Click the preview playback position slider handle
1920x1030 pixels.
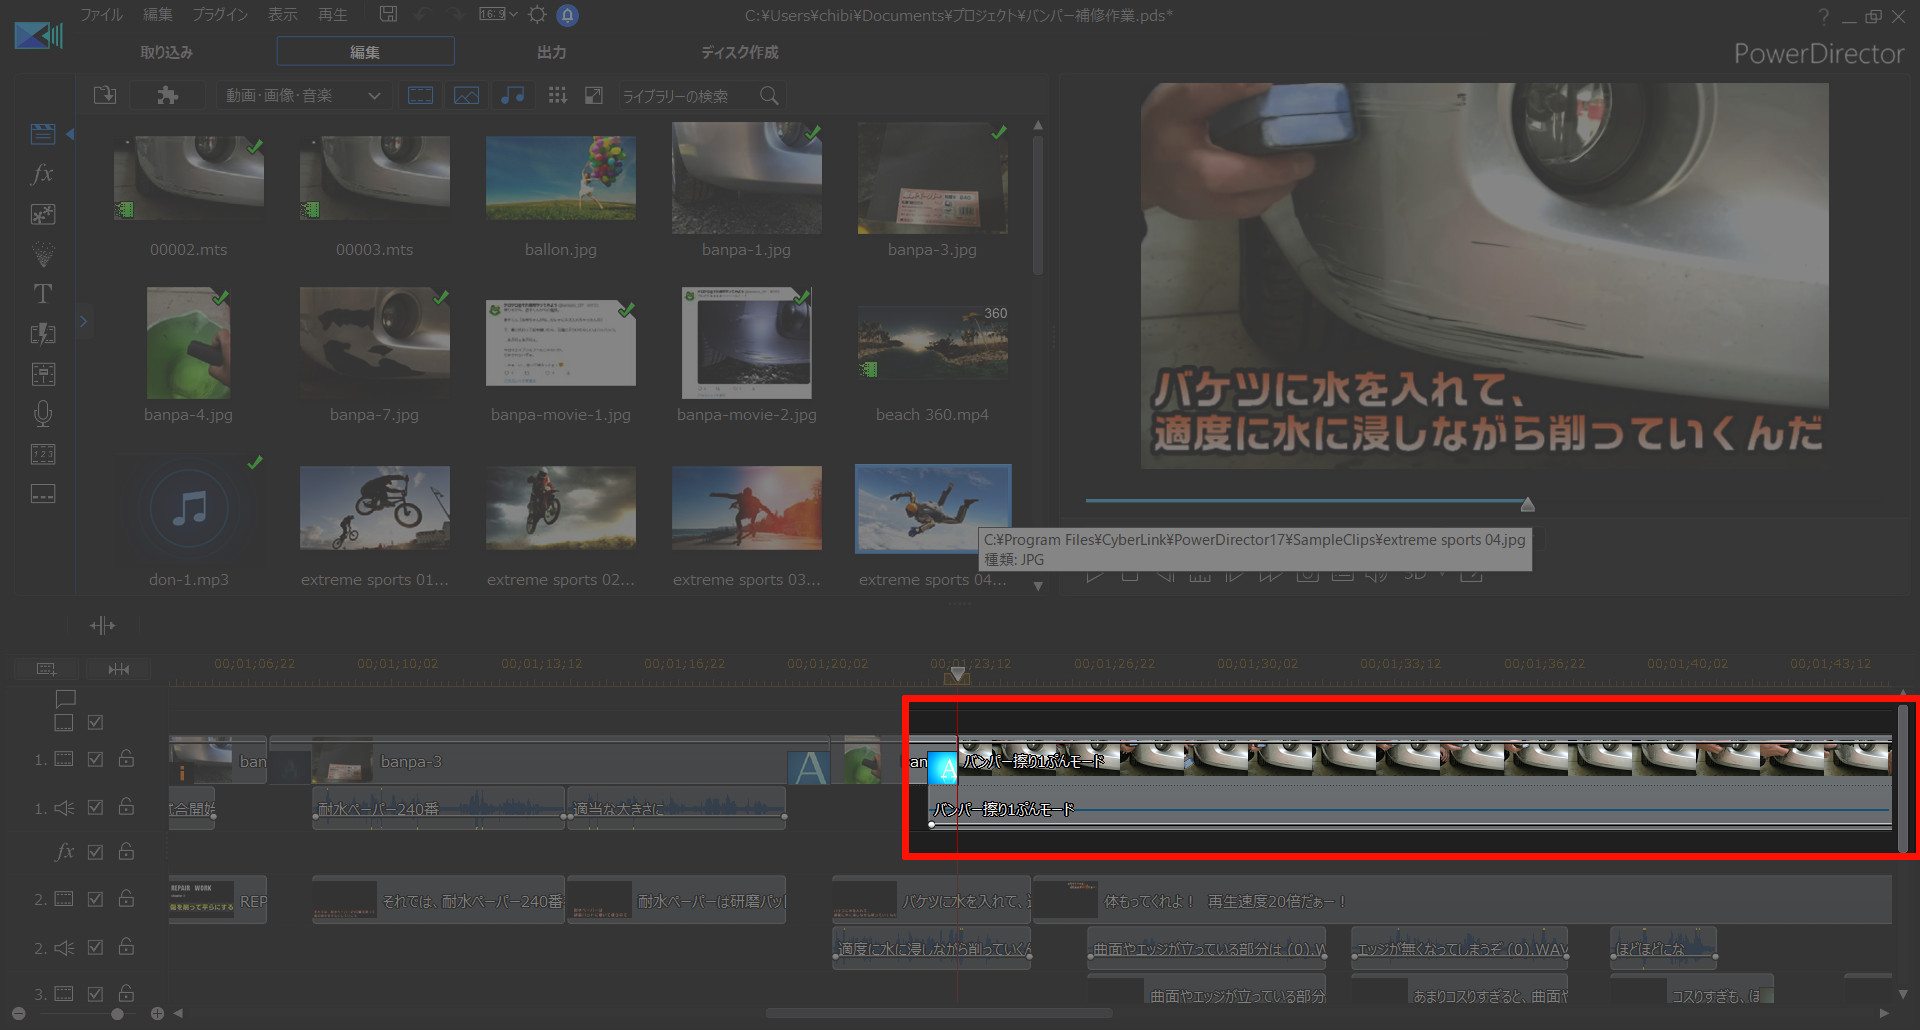click(x=1527, y=504)
